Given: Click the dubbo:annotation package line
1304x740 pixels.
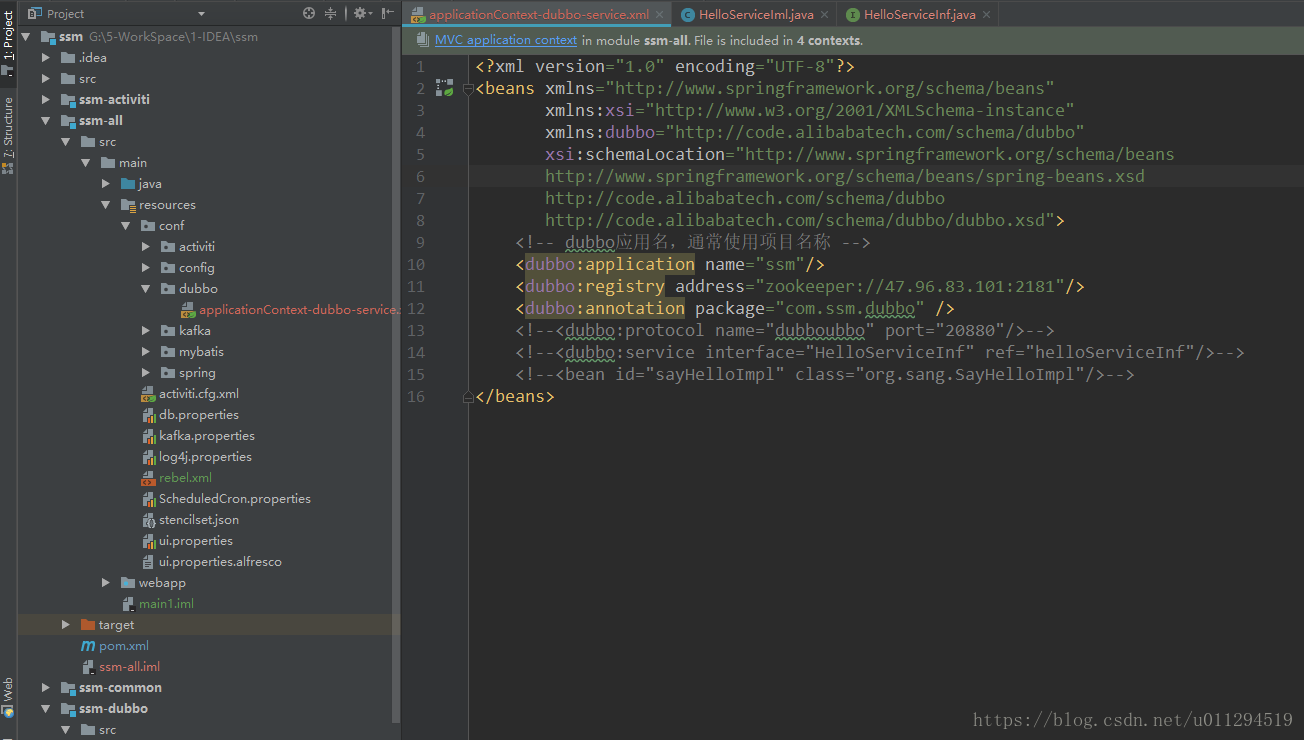Looking at the screenshot, I should tap(735, 309).
